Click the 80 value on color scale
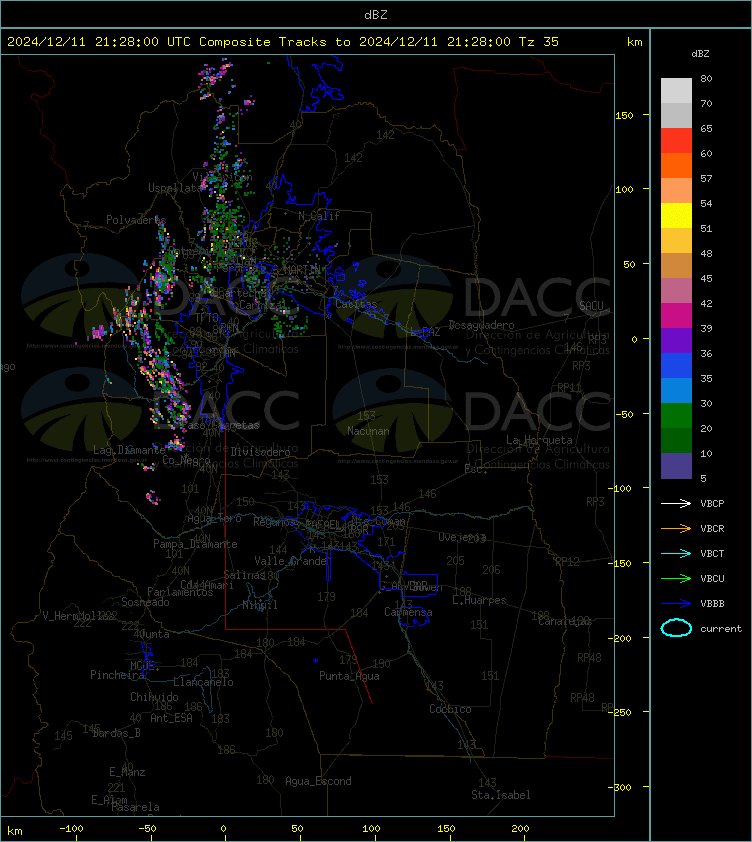This screenshot has width=752, height=842. click(706, 78)
